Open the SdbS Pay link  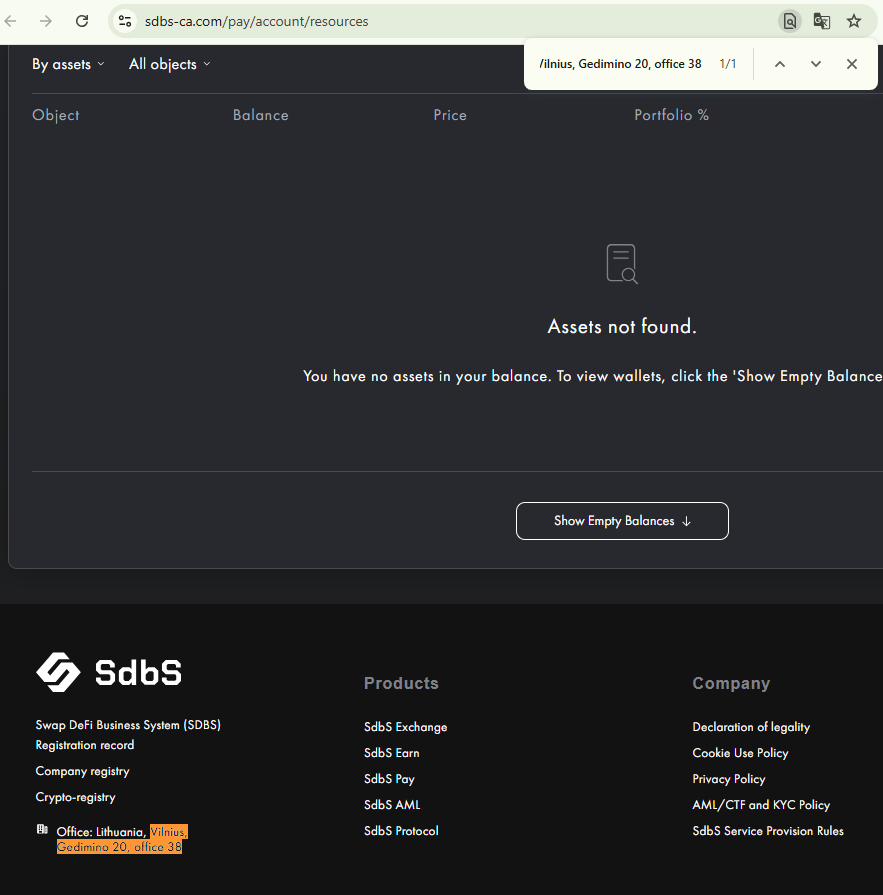(x=389, y=779)
